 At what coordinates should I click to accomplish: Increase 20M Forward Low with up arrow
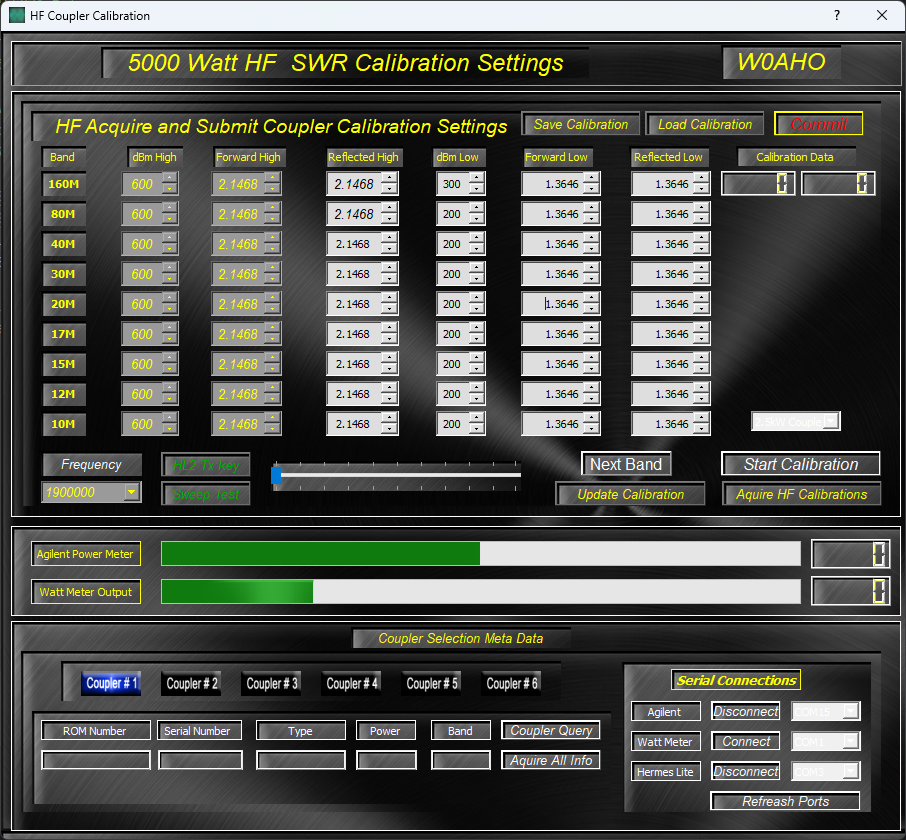pyautogui.click(x=591, y=299)
